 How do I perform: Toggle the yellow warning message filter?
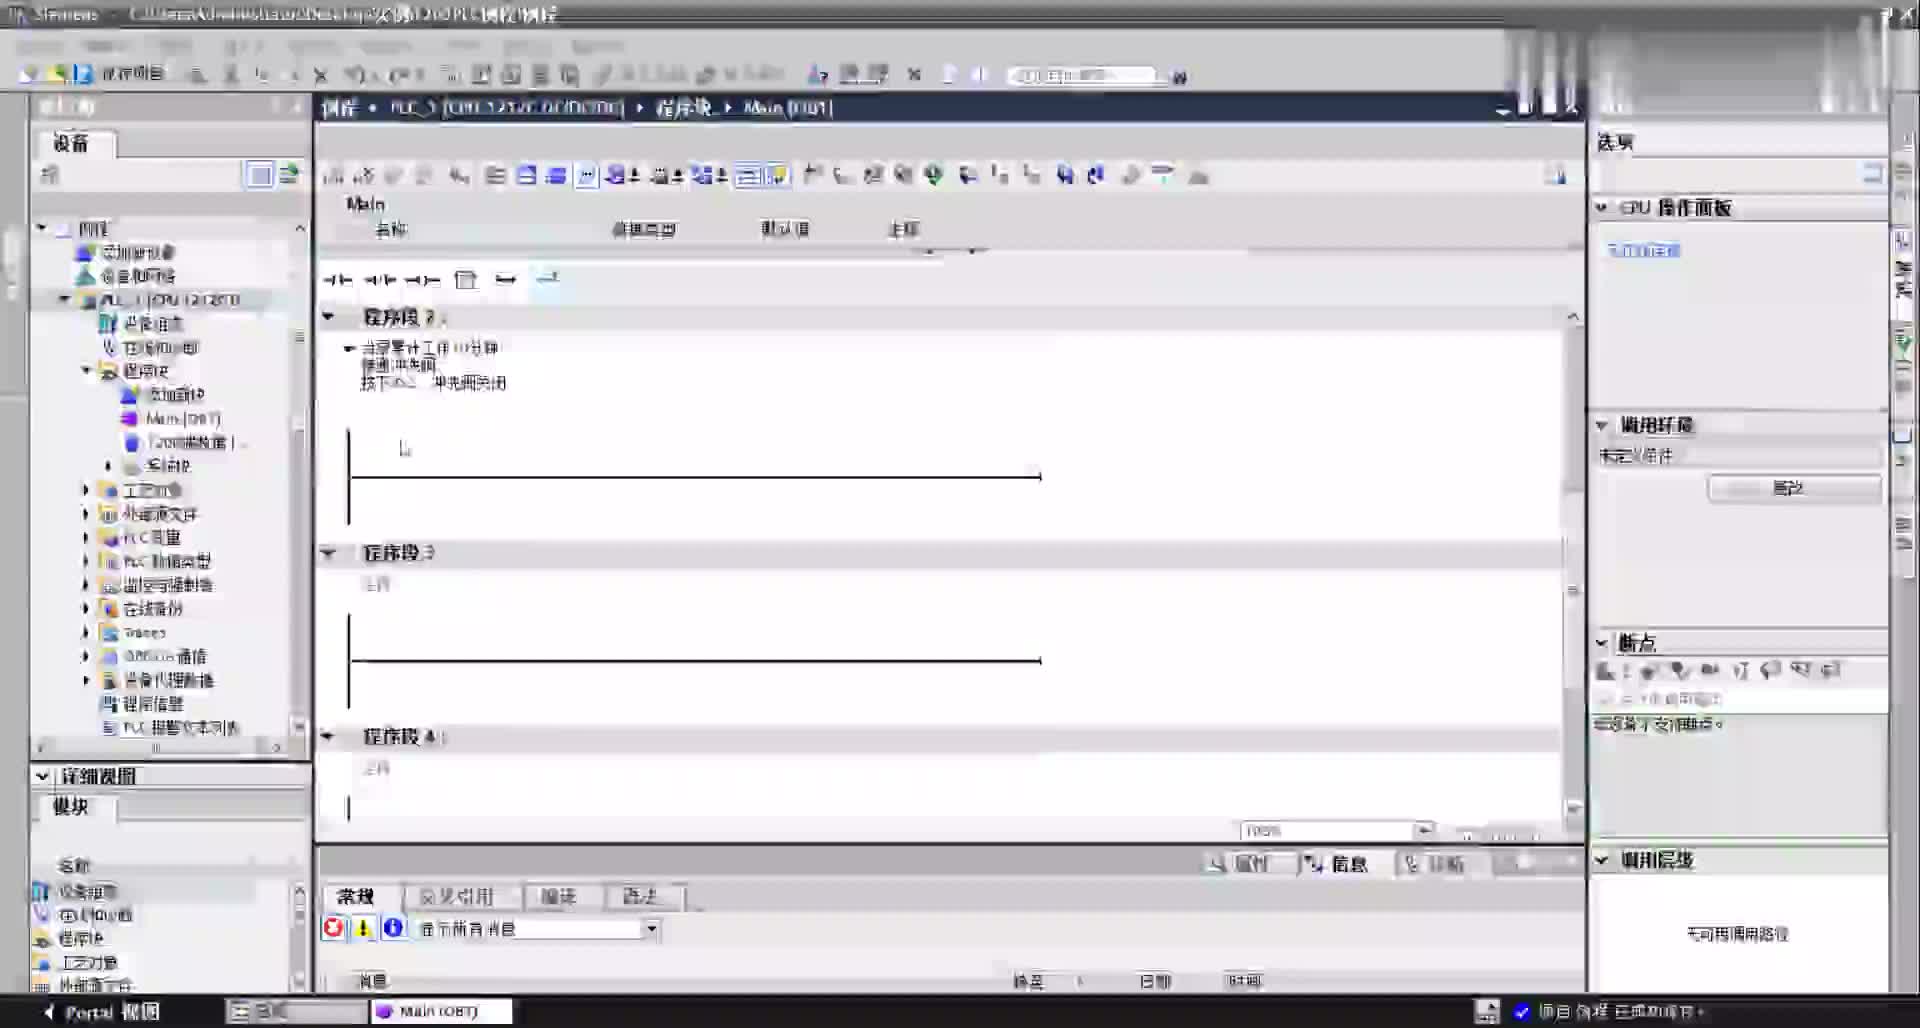(364, 929)
